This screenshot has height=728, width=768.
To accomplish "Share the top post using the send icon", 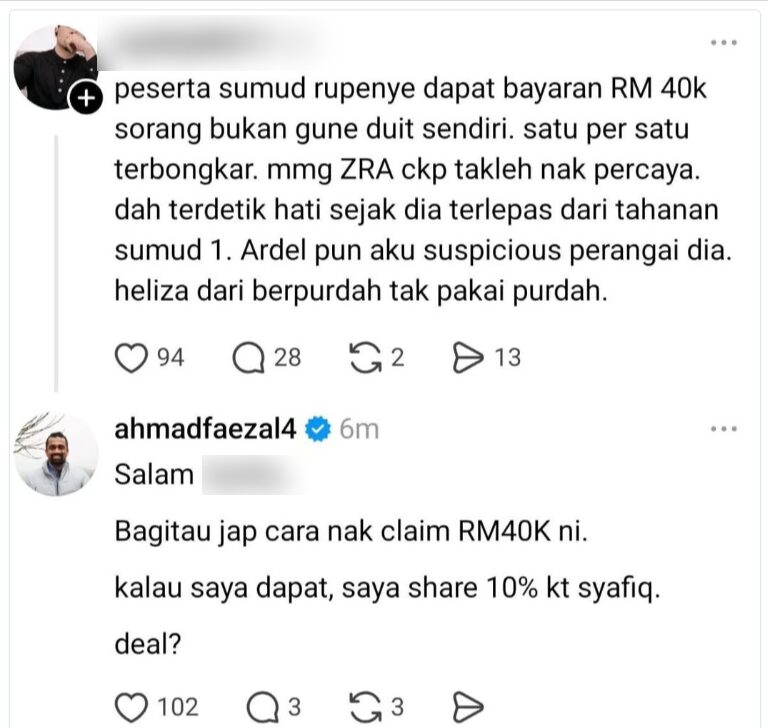I will tap(468, 358).
